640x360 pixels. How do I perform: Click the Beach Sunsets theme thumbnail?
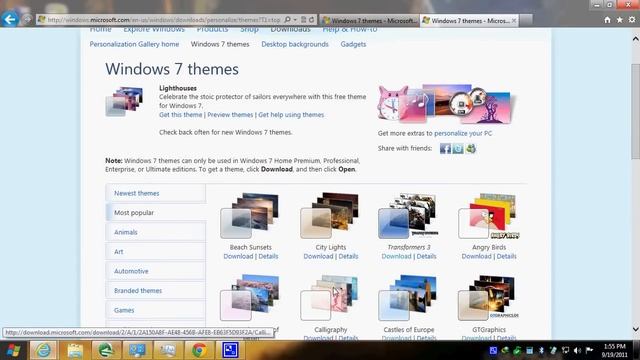pos(250,216)
